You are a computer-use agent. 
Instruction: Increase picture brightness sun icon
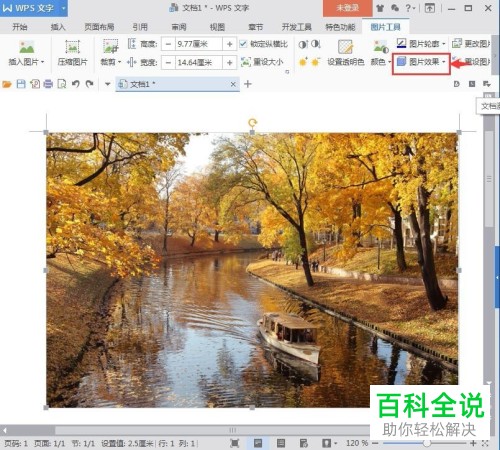point(303,62)
